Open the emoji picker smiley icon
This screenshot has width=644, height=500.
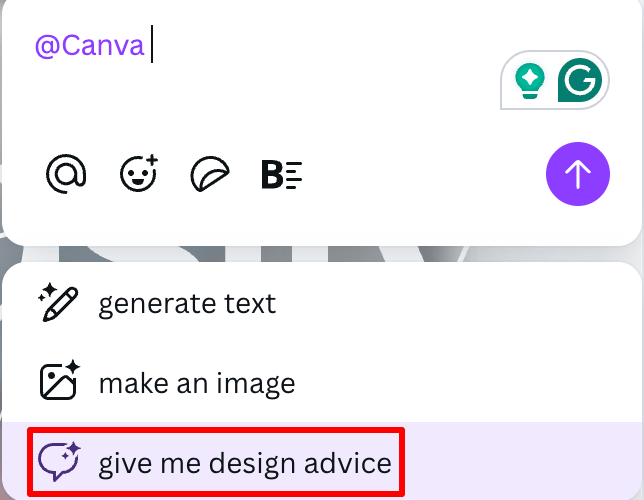pyautogui.click(x=139, y=175)
